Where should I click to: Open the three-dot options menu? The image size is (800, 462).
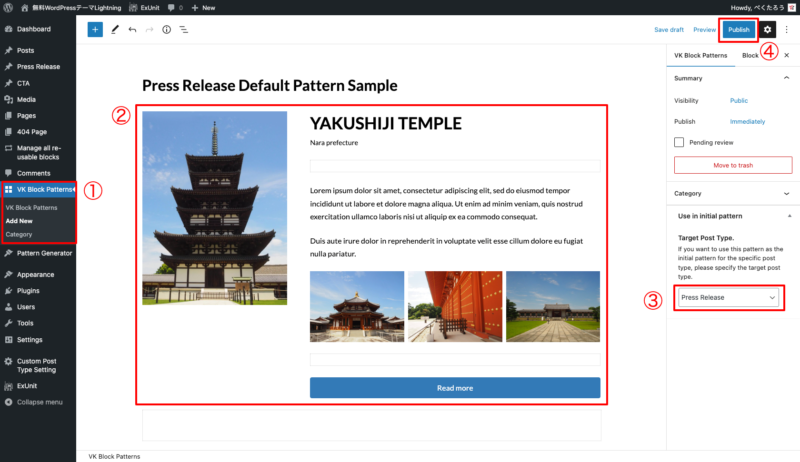pyautogui.click(x=787, y=30)
